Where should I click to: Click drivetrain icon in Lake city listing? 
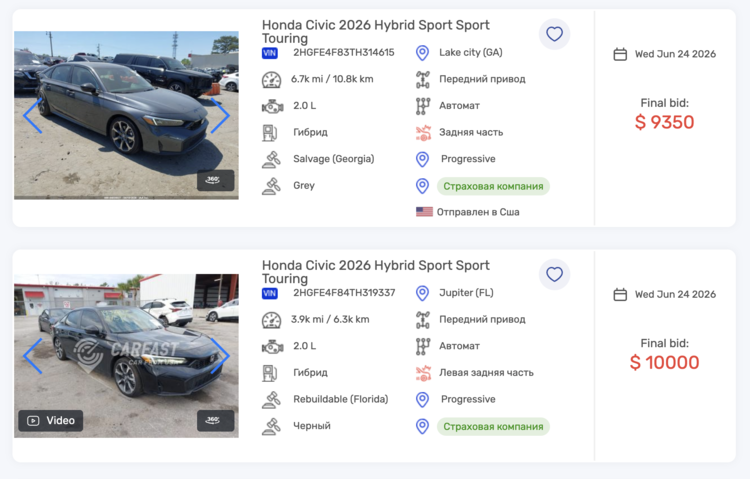(x=423, y=79)
